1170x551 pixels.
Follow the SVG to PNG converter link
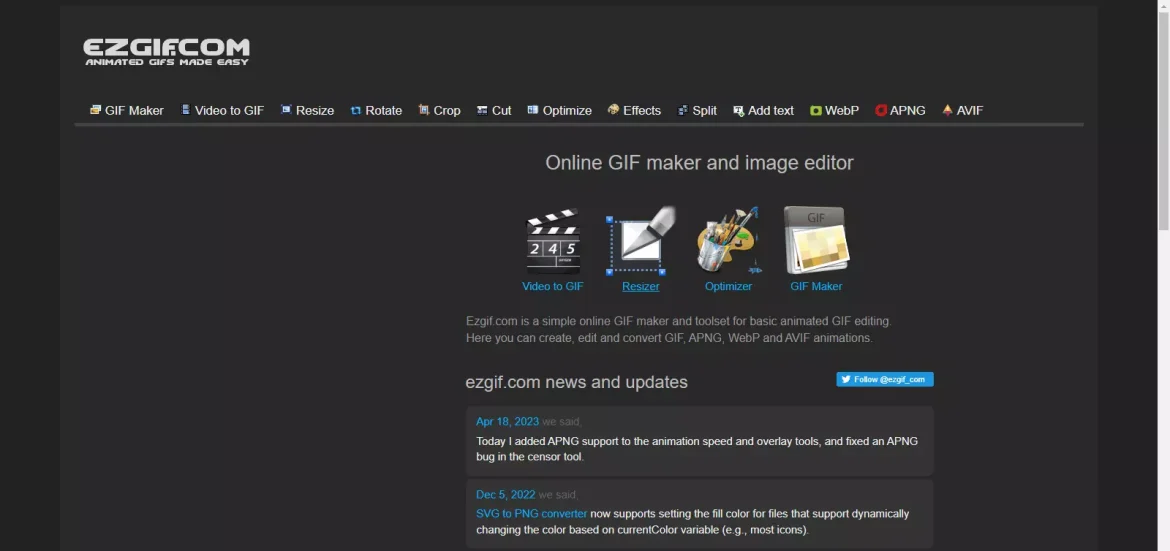coord(531,514)
